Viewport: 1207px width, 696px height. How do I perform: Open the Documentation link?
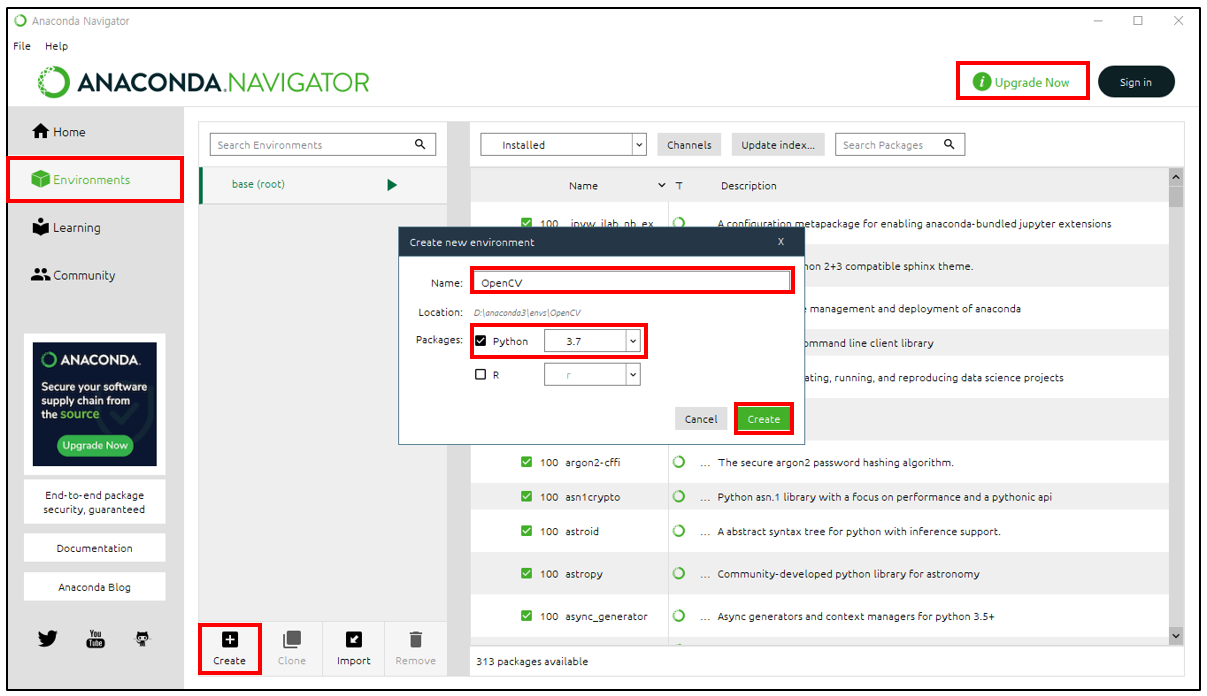pos(95,548)
